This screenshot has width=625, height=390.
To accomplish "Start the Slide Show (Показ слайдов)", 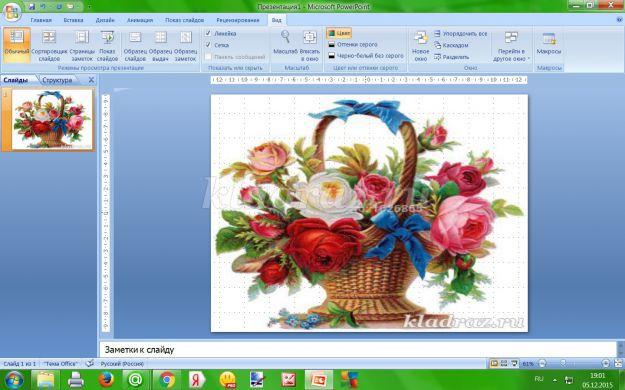I will tap(107, 46).
